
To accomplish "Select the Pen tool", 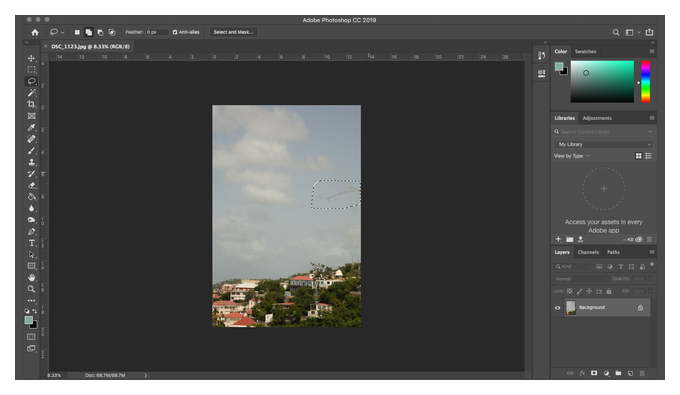I will point(32,231).
